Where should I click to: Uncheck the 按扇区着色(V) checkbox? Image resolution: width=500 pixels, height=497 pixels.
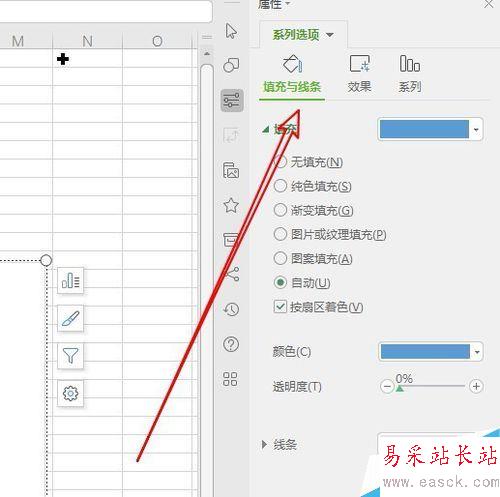tap(280, 307)
